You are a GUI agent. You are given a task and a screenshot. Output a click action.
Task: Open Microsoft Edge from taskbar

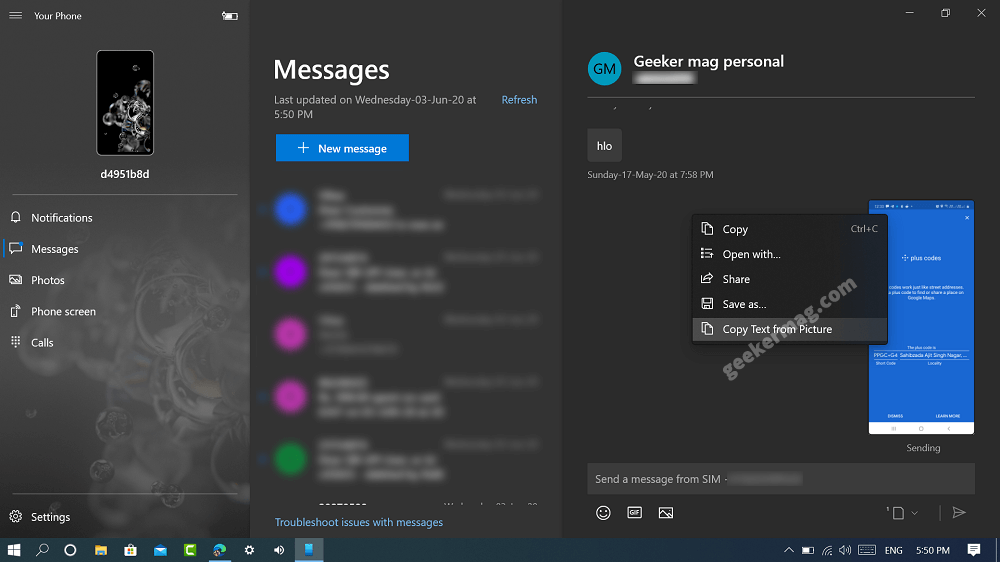pyautogui.click(x=219, y=550)
